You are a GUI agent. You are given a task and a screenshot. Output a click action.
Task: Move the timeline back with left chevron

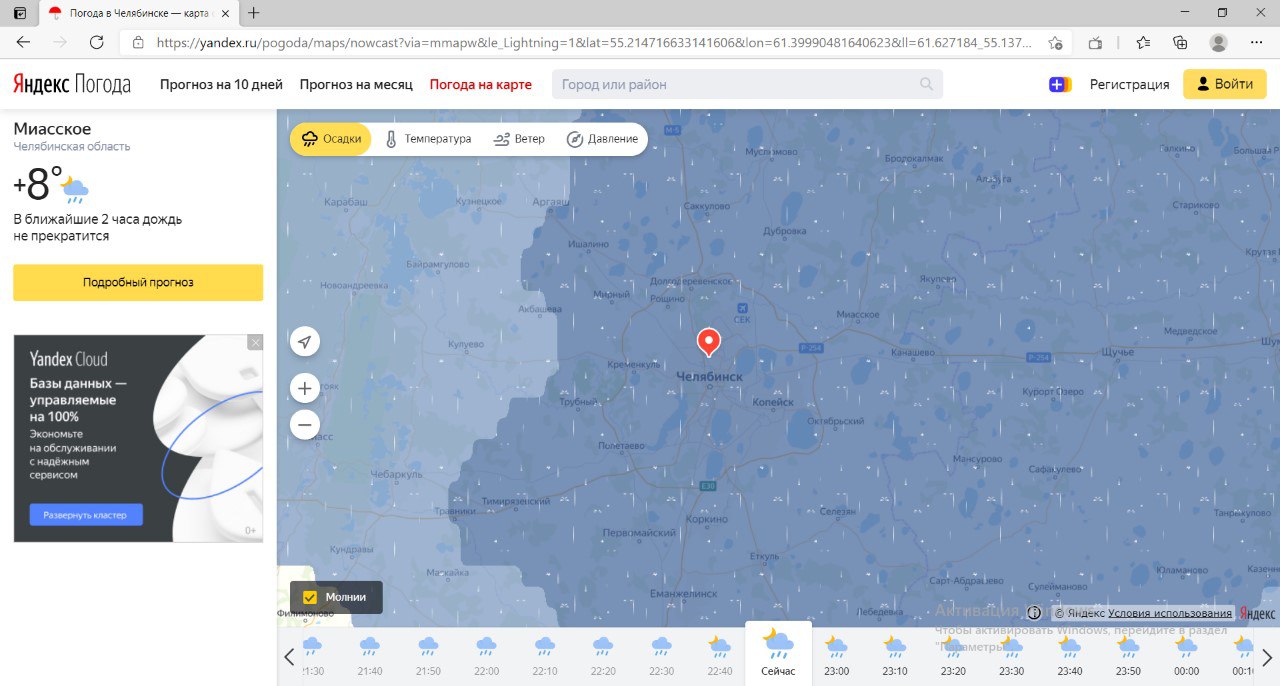289,657
